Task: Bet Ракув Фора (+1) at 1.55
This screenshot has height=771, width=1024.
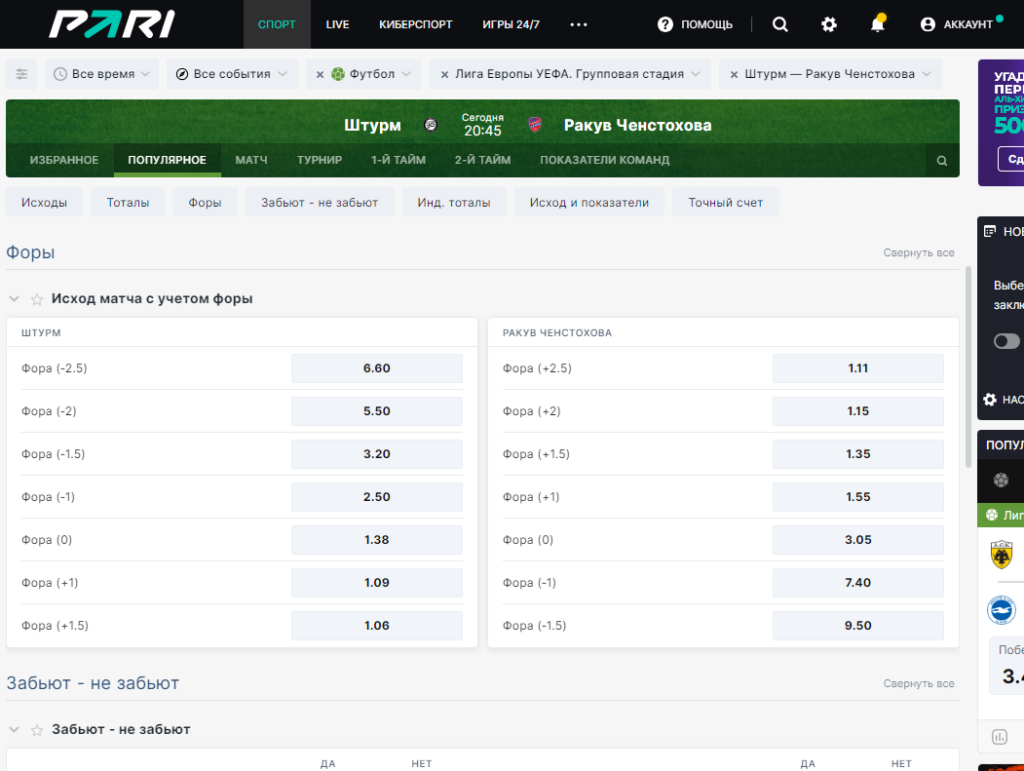Action: [x=858, y=497]
